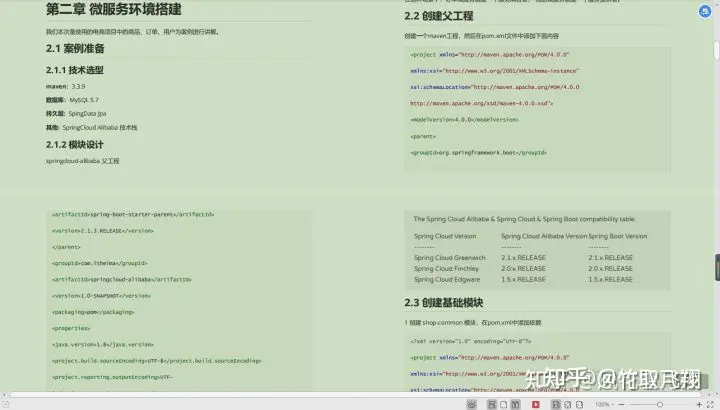
Task: Select the last page-fit icon before 100%
Action: click(x=579, y=404)
